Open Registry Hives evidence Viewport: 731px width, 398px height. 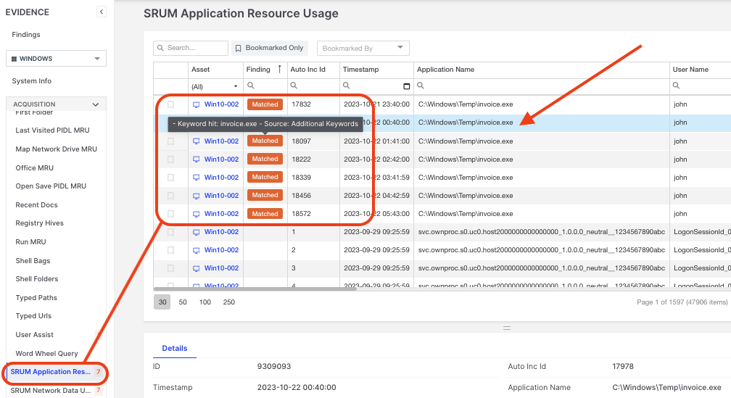pyautogui.click(x=39, y=223)
